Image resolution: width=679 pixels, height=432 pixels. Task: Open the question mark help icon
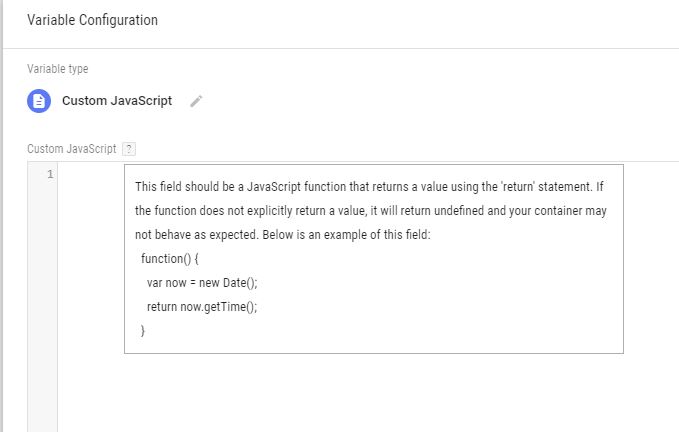coord(128,149)
